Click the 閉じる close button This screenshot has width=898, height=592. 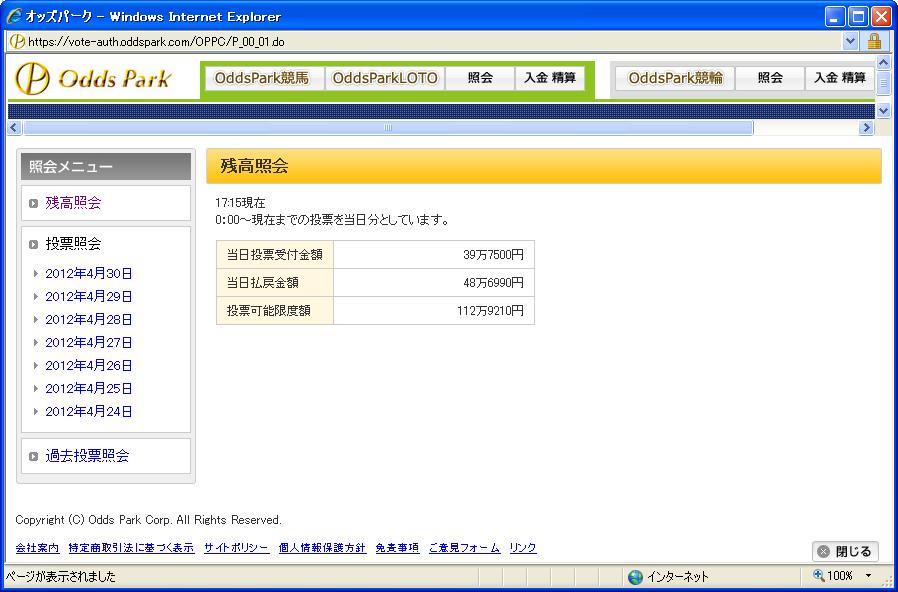(845, 551)
